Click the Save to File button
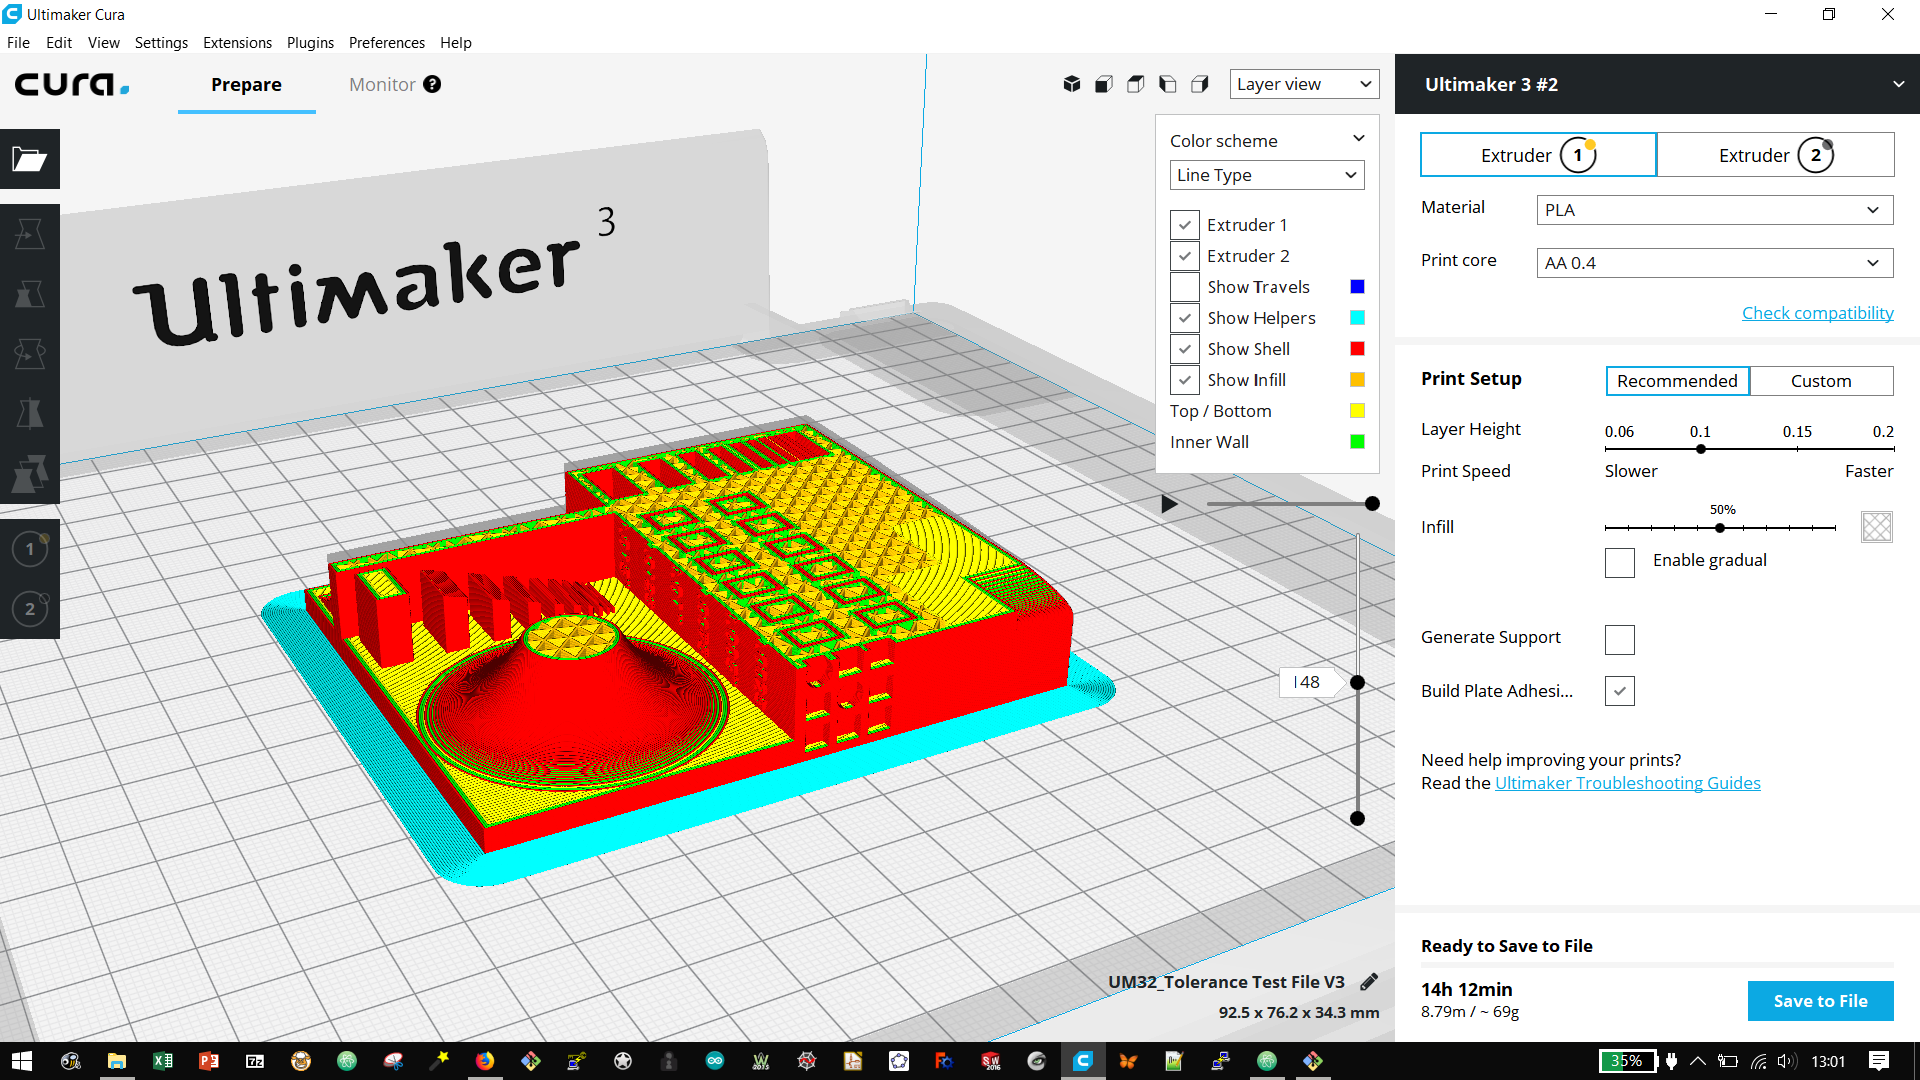This screenshot has width=1920, height=1080. (x=1820, y=1001)
